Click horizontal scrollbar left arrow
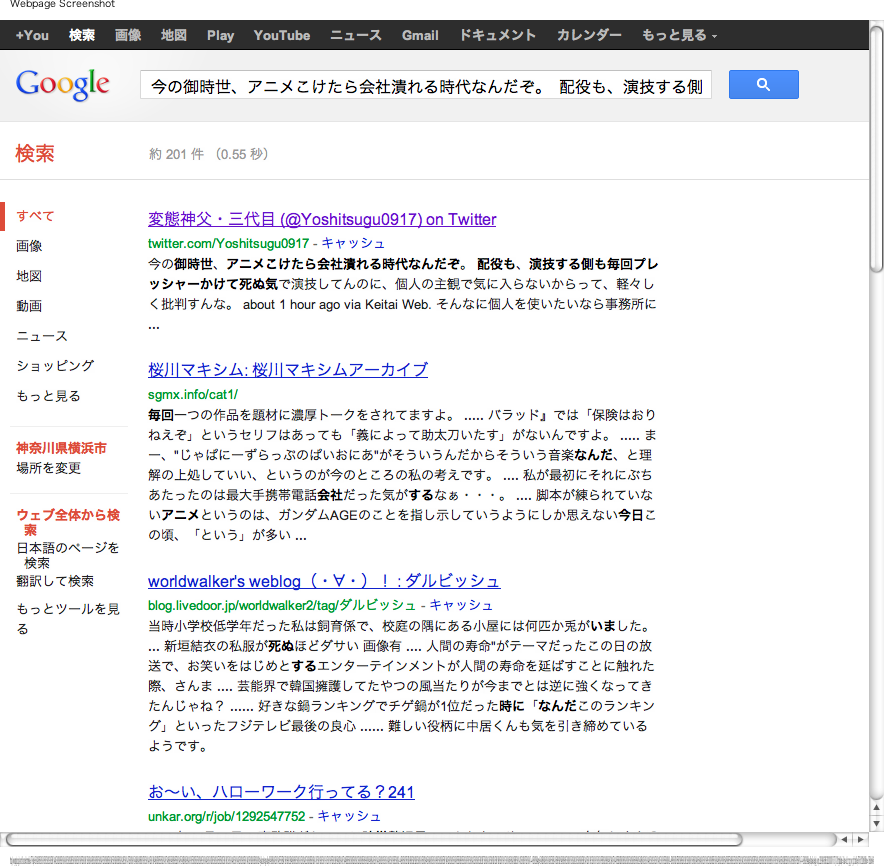Screen dimensions: 884x867 (844, 839)
